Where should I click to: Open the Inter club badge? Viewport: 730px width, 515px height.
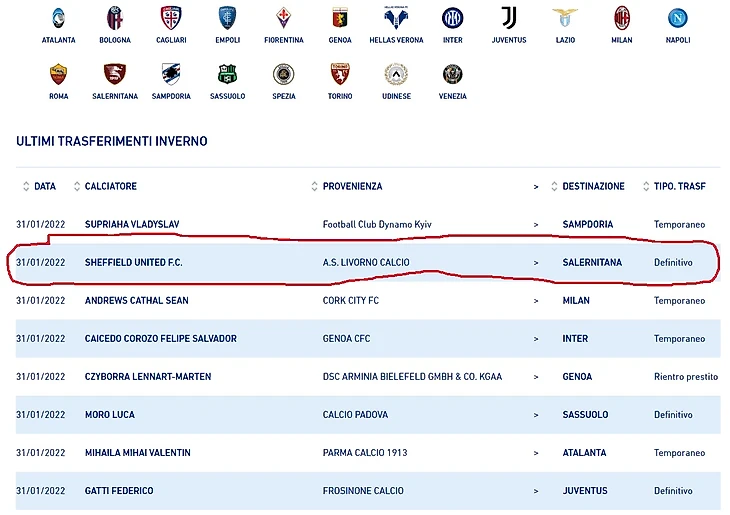453,18
